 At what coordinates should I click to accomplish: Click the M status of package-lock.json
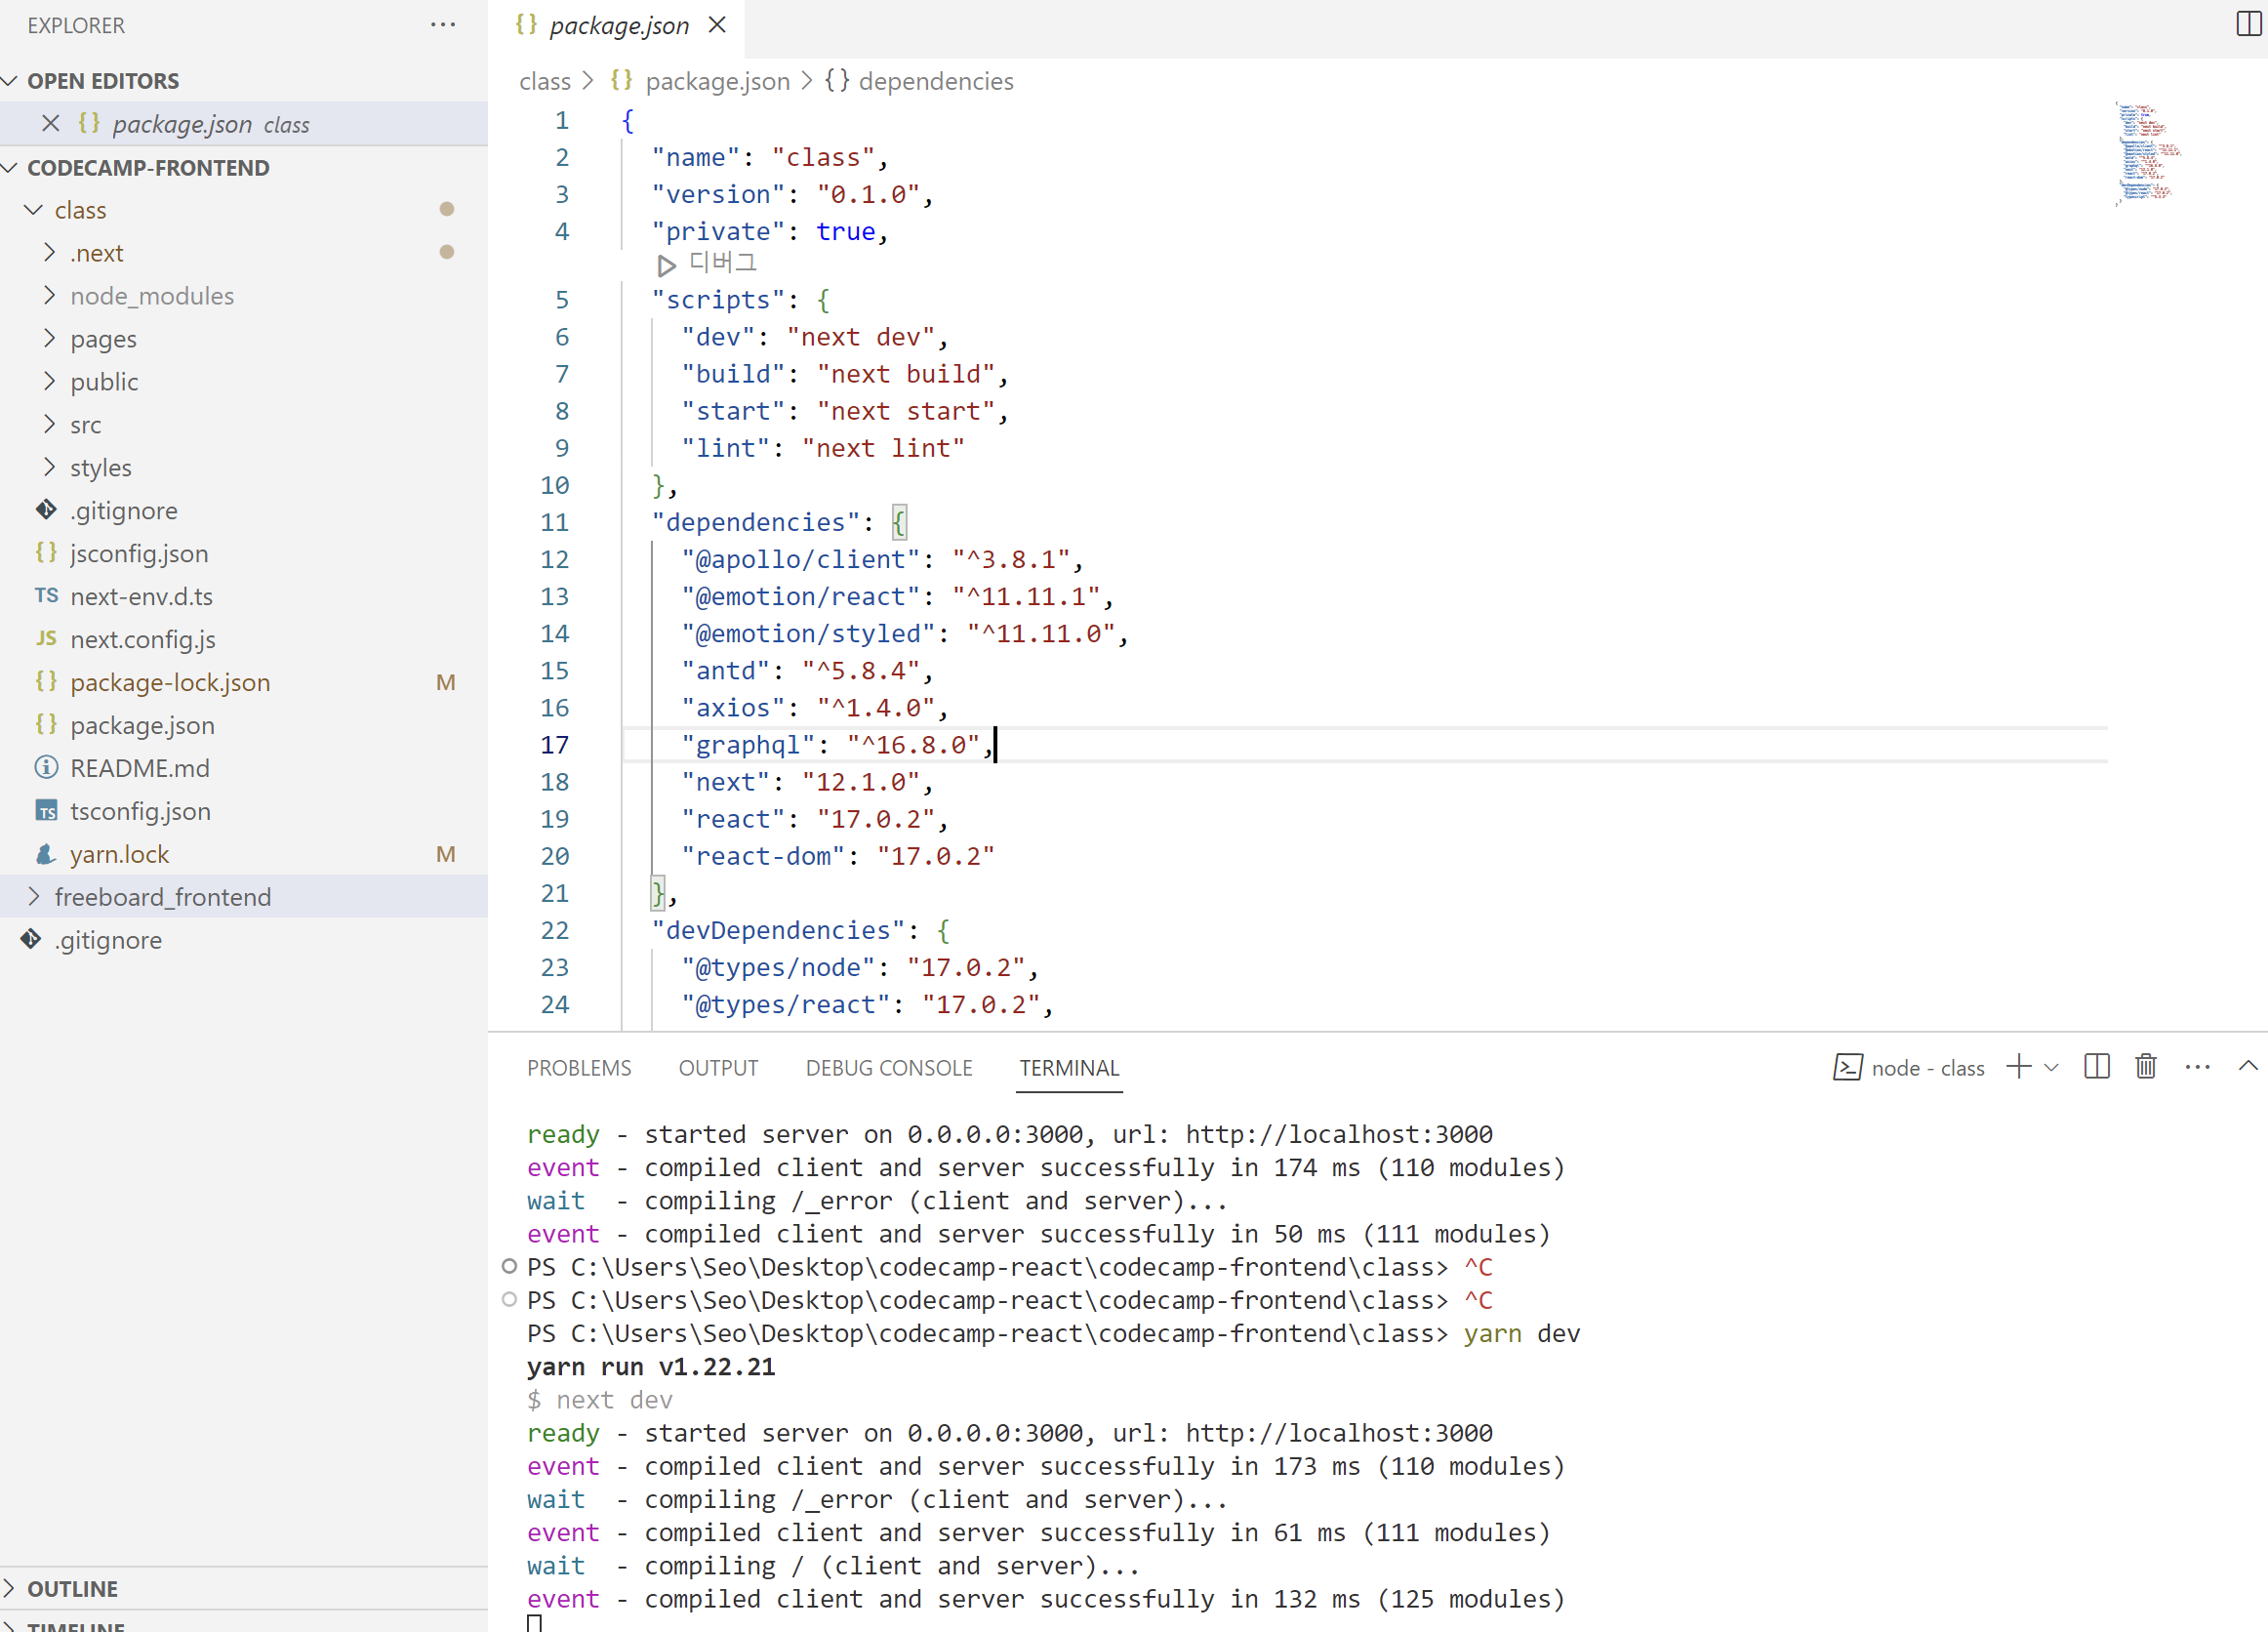click(446, 682)
